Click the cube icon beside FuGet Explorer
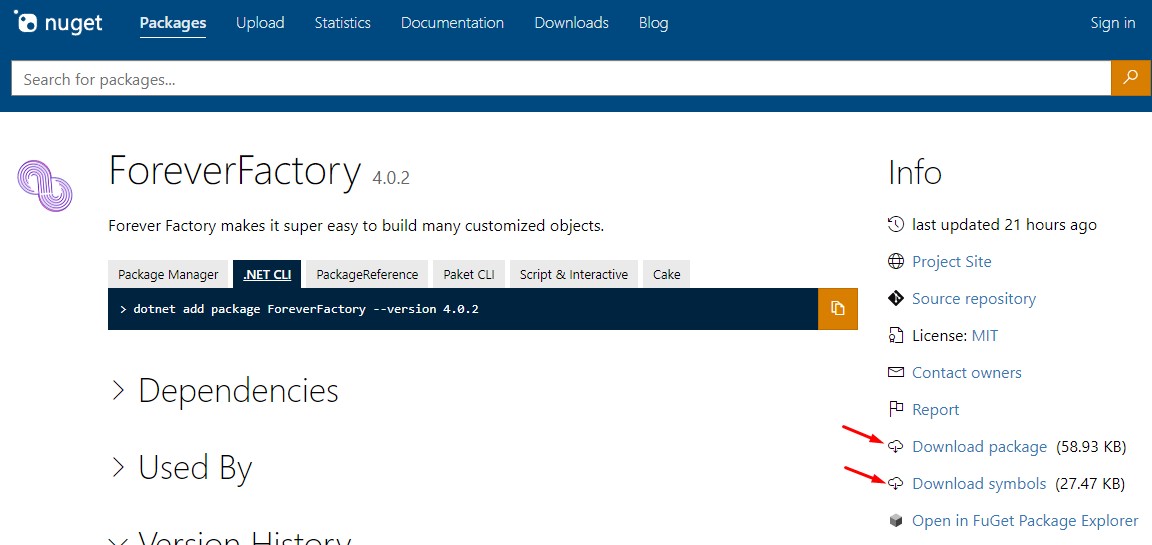 point(896,521)
